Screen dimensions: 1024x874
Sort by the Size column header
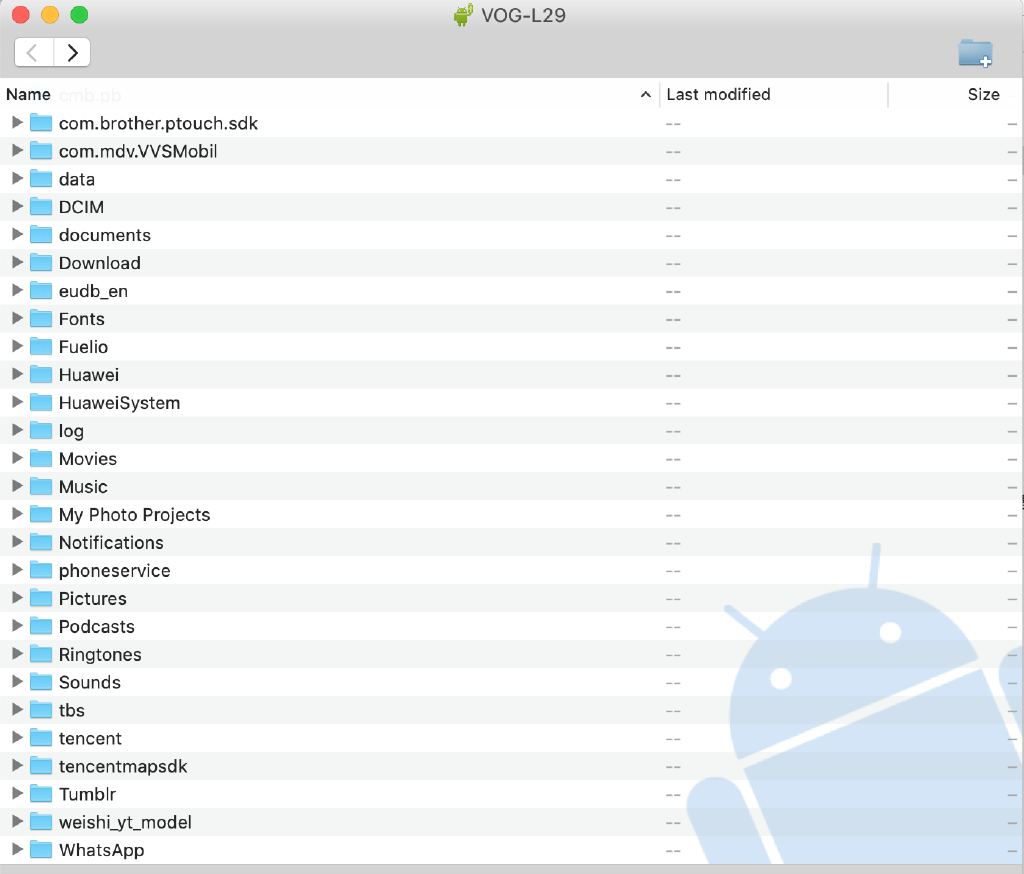coord(982,95)
